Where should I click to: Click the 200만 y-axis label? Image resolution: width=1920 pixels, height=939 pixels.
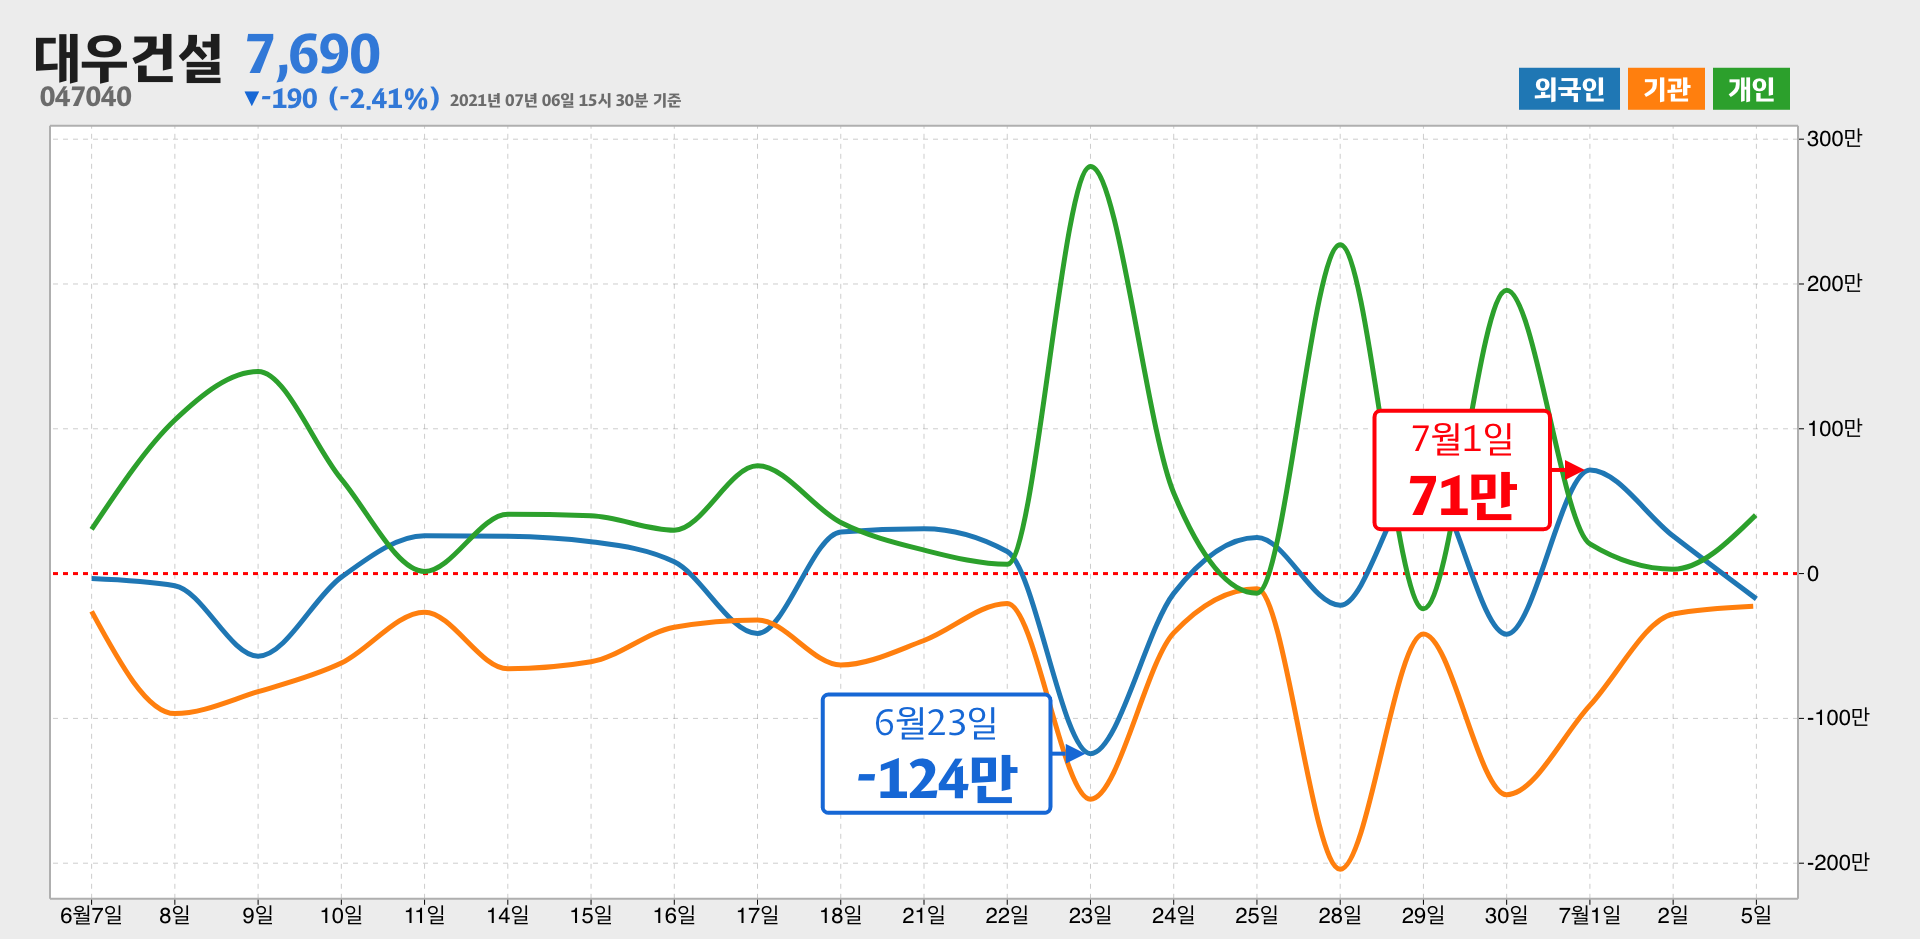[x=1834, y=284]
